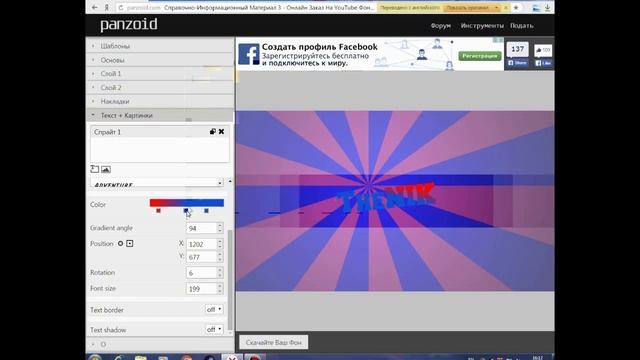Viewport: 640px width, 360px height.
Task: Click the panzoid logo
Action: point(129,25)
